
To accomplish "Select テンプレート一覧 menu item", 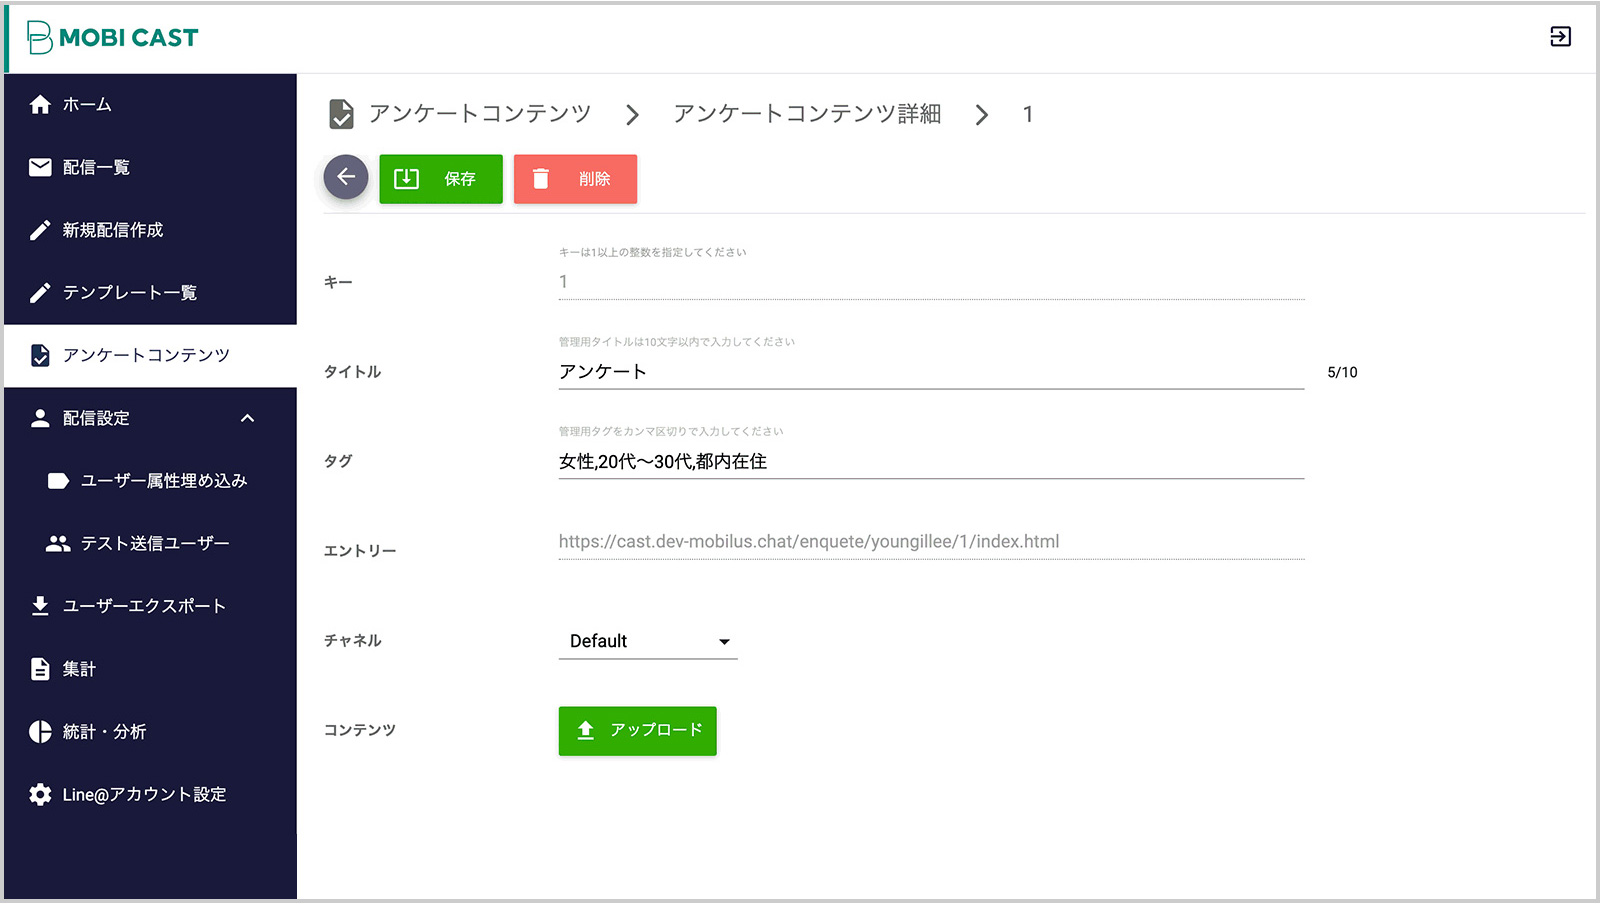I will (x=150, y=293).
